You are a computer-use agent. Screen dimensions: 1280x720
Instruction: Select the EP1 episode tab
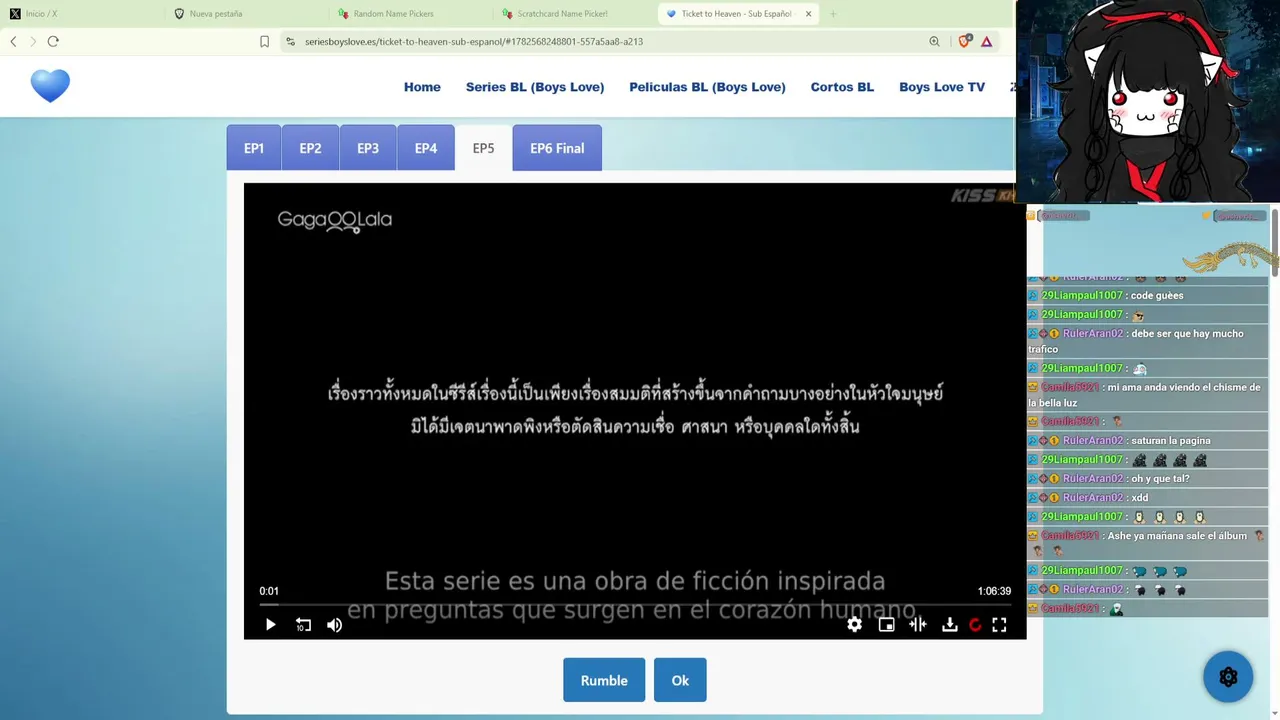coord(254,148)
